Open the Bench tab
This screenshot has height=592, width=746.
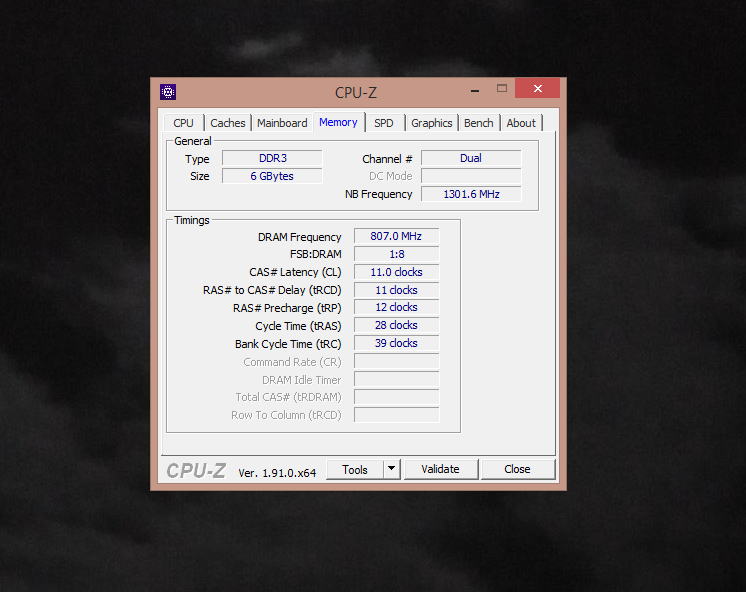(479, 123)
